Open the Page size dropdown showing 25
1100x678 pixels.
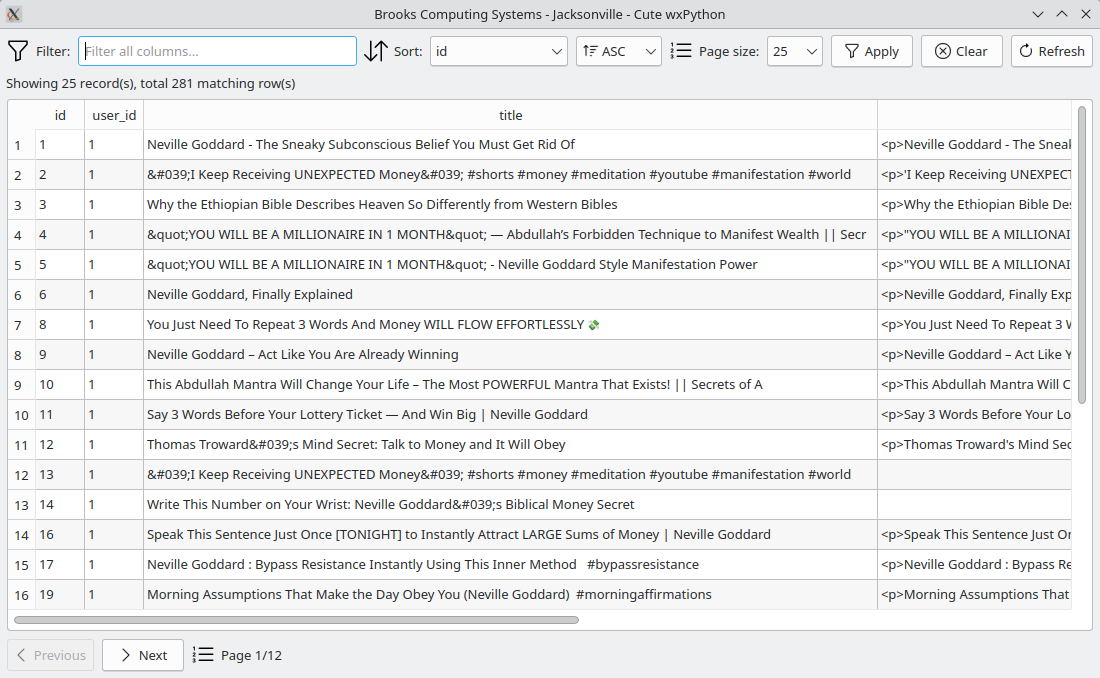[x=794, y=51]
